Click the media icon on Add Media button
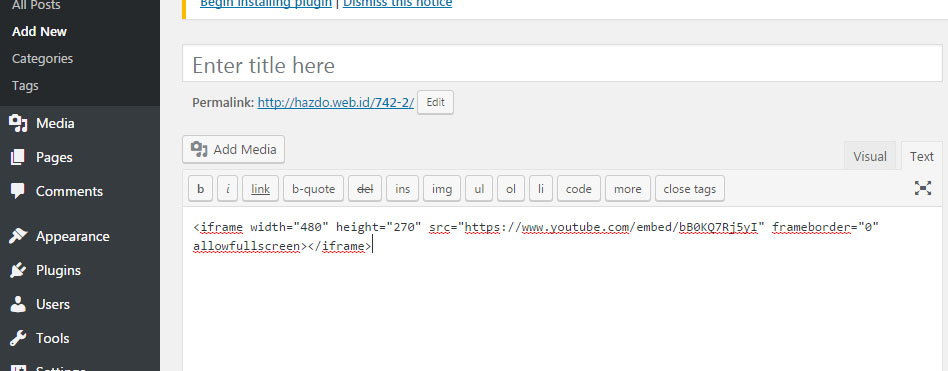The height and width of the screenshot is (371, 948). pyautogui.click(x=199, y=149)
